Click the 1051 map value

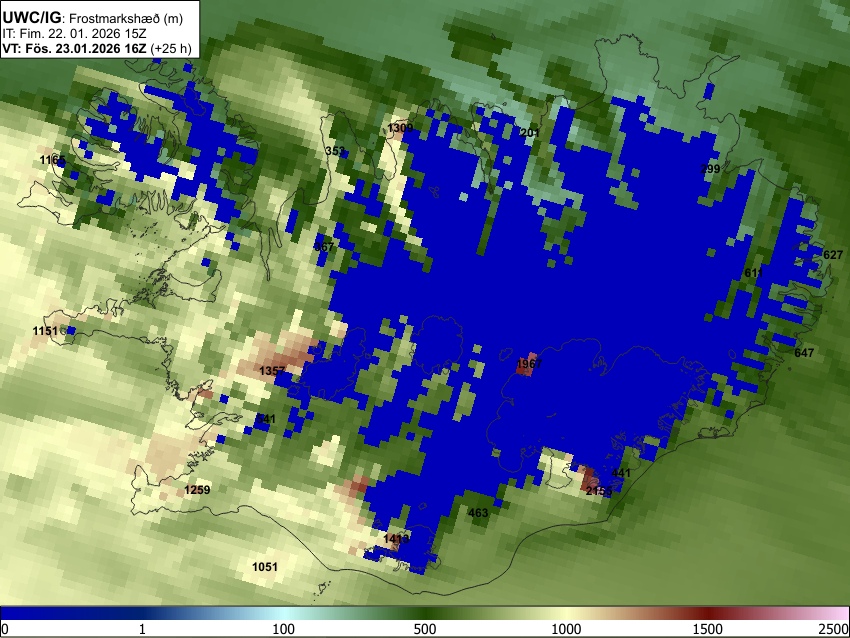(x=265, y=567)
